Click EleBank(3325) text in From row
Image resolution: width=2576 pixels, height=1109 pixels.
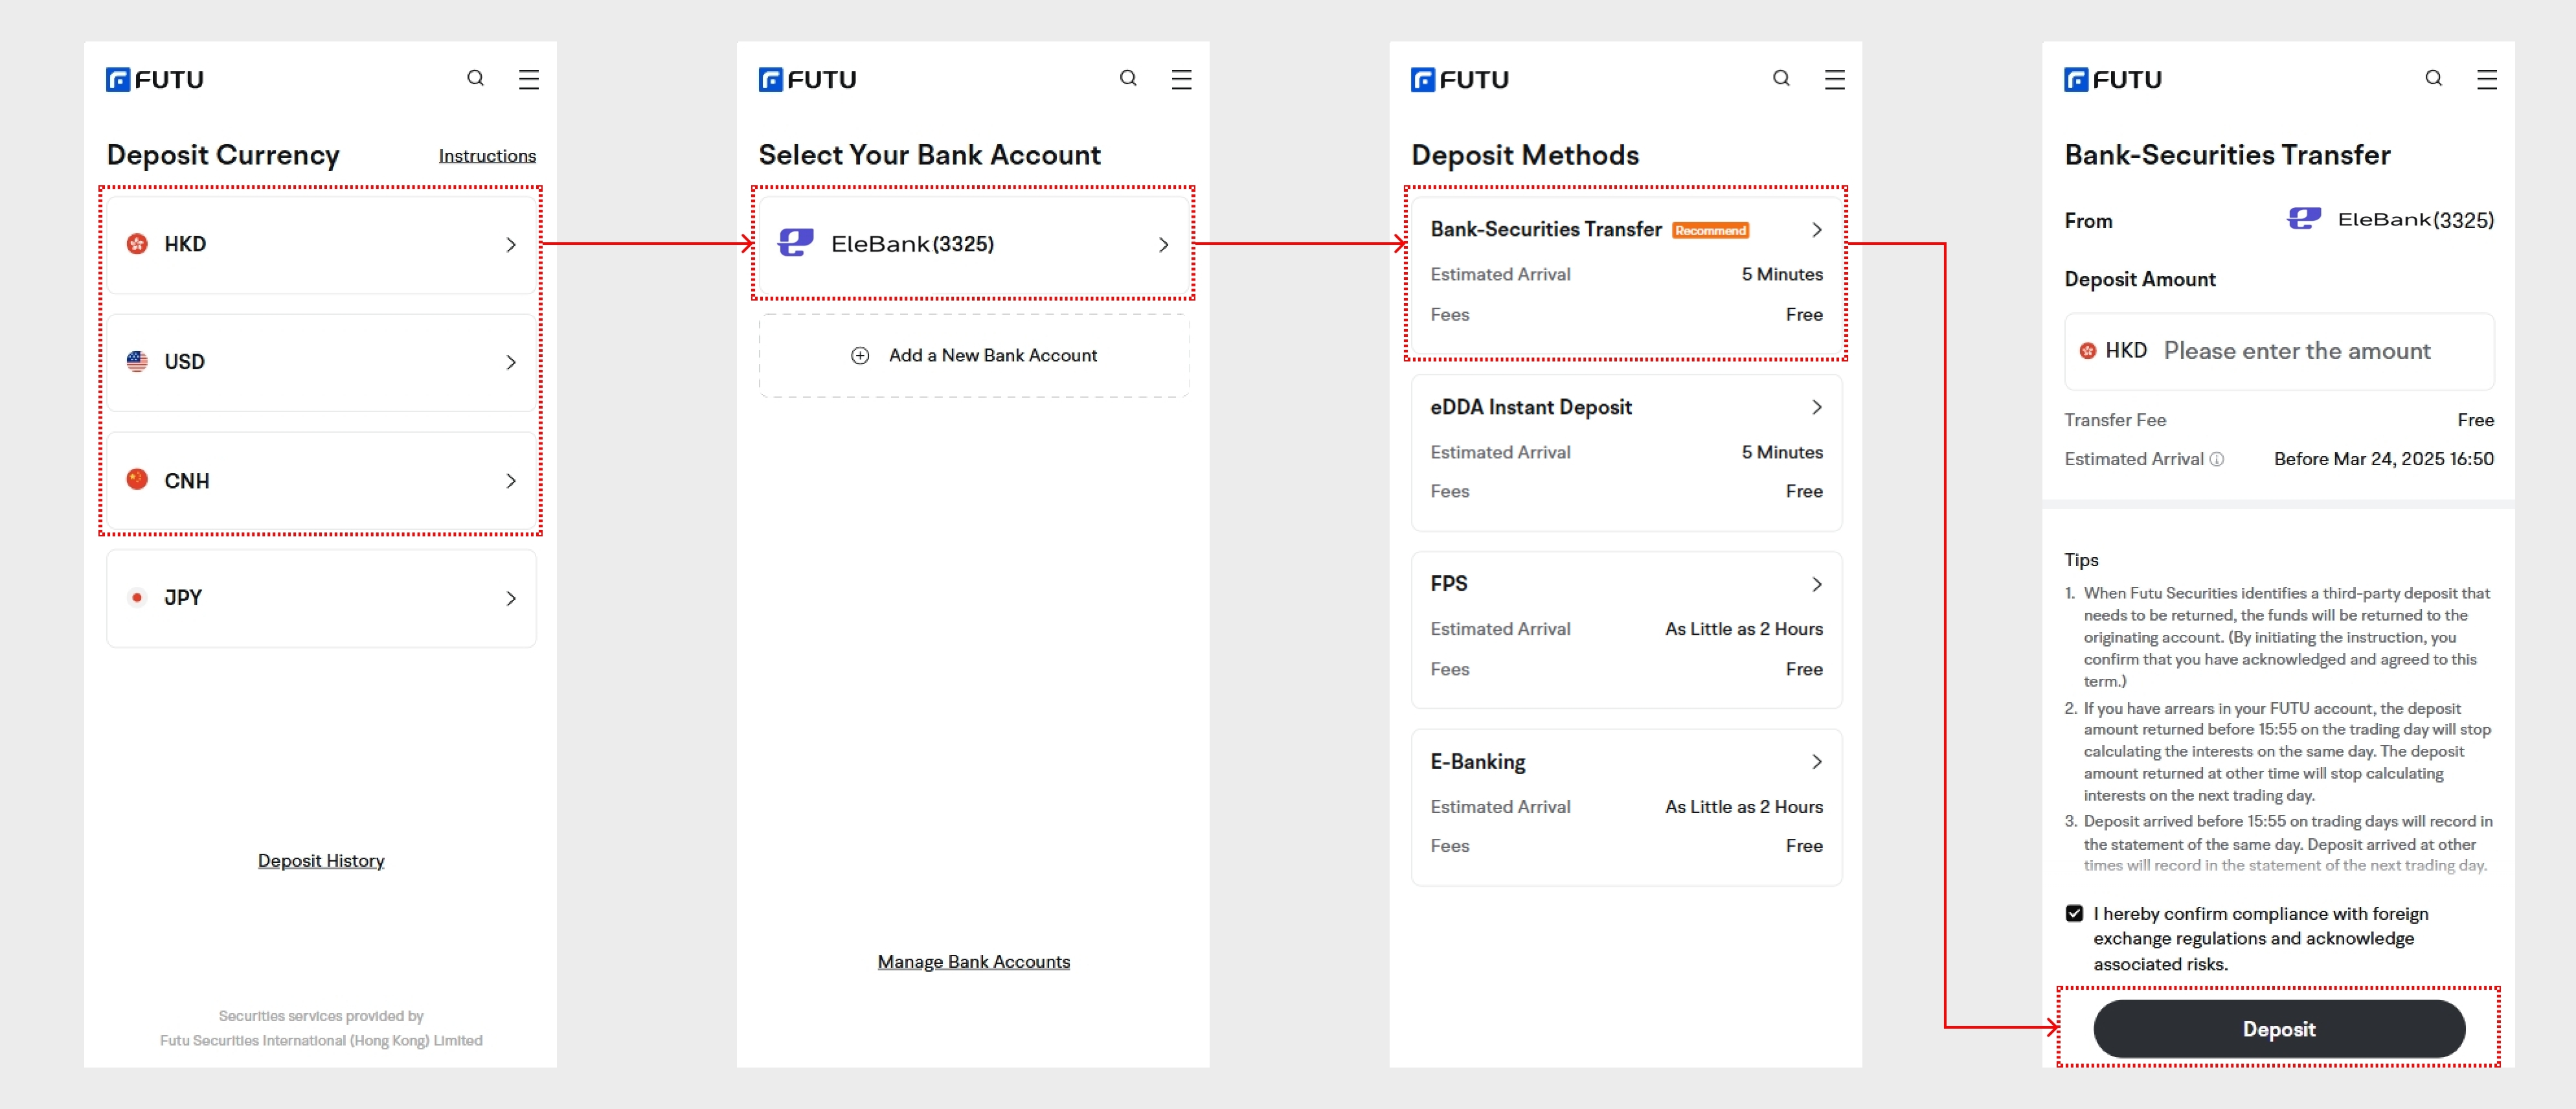coord(2416,220)
